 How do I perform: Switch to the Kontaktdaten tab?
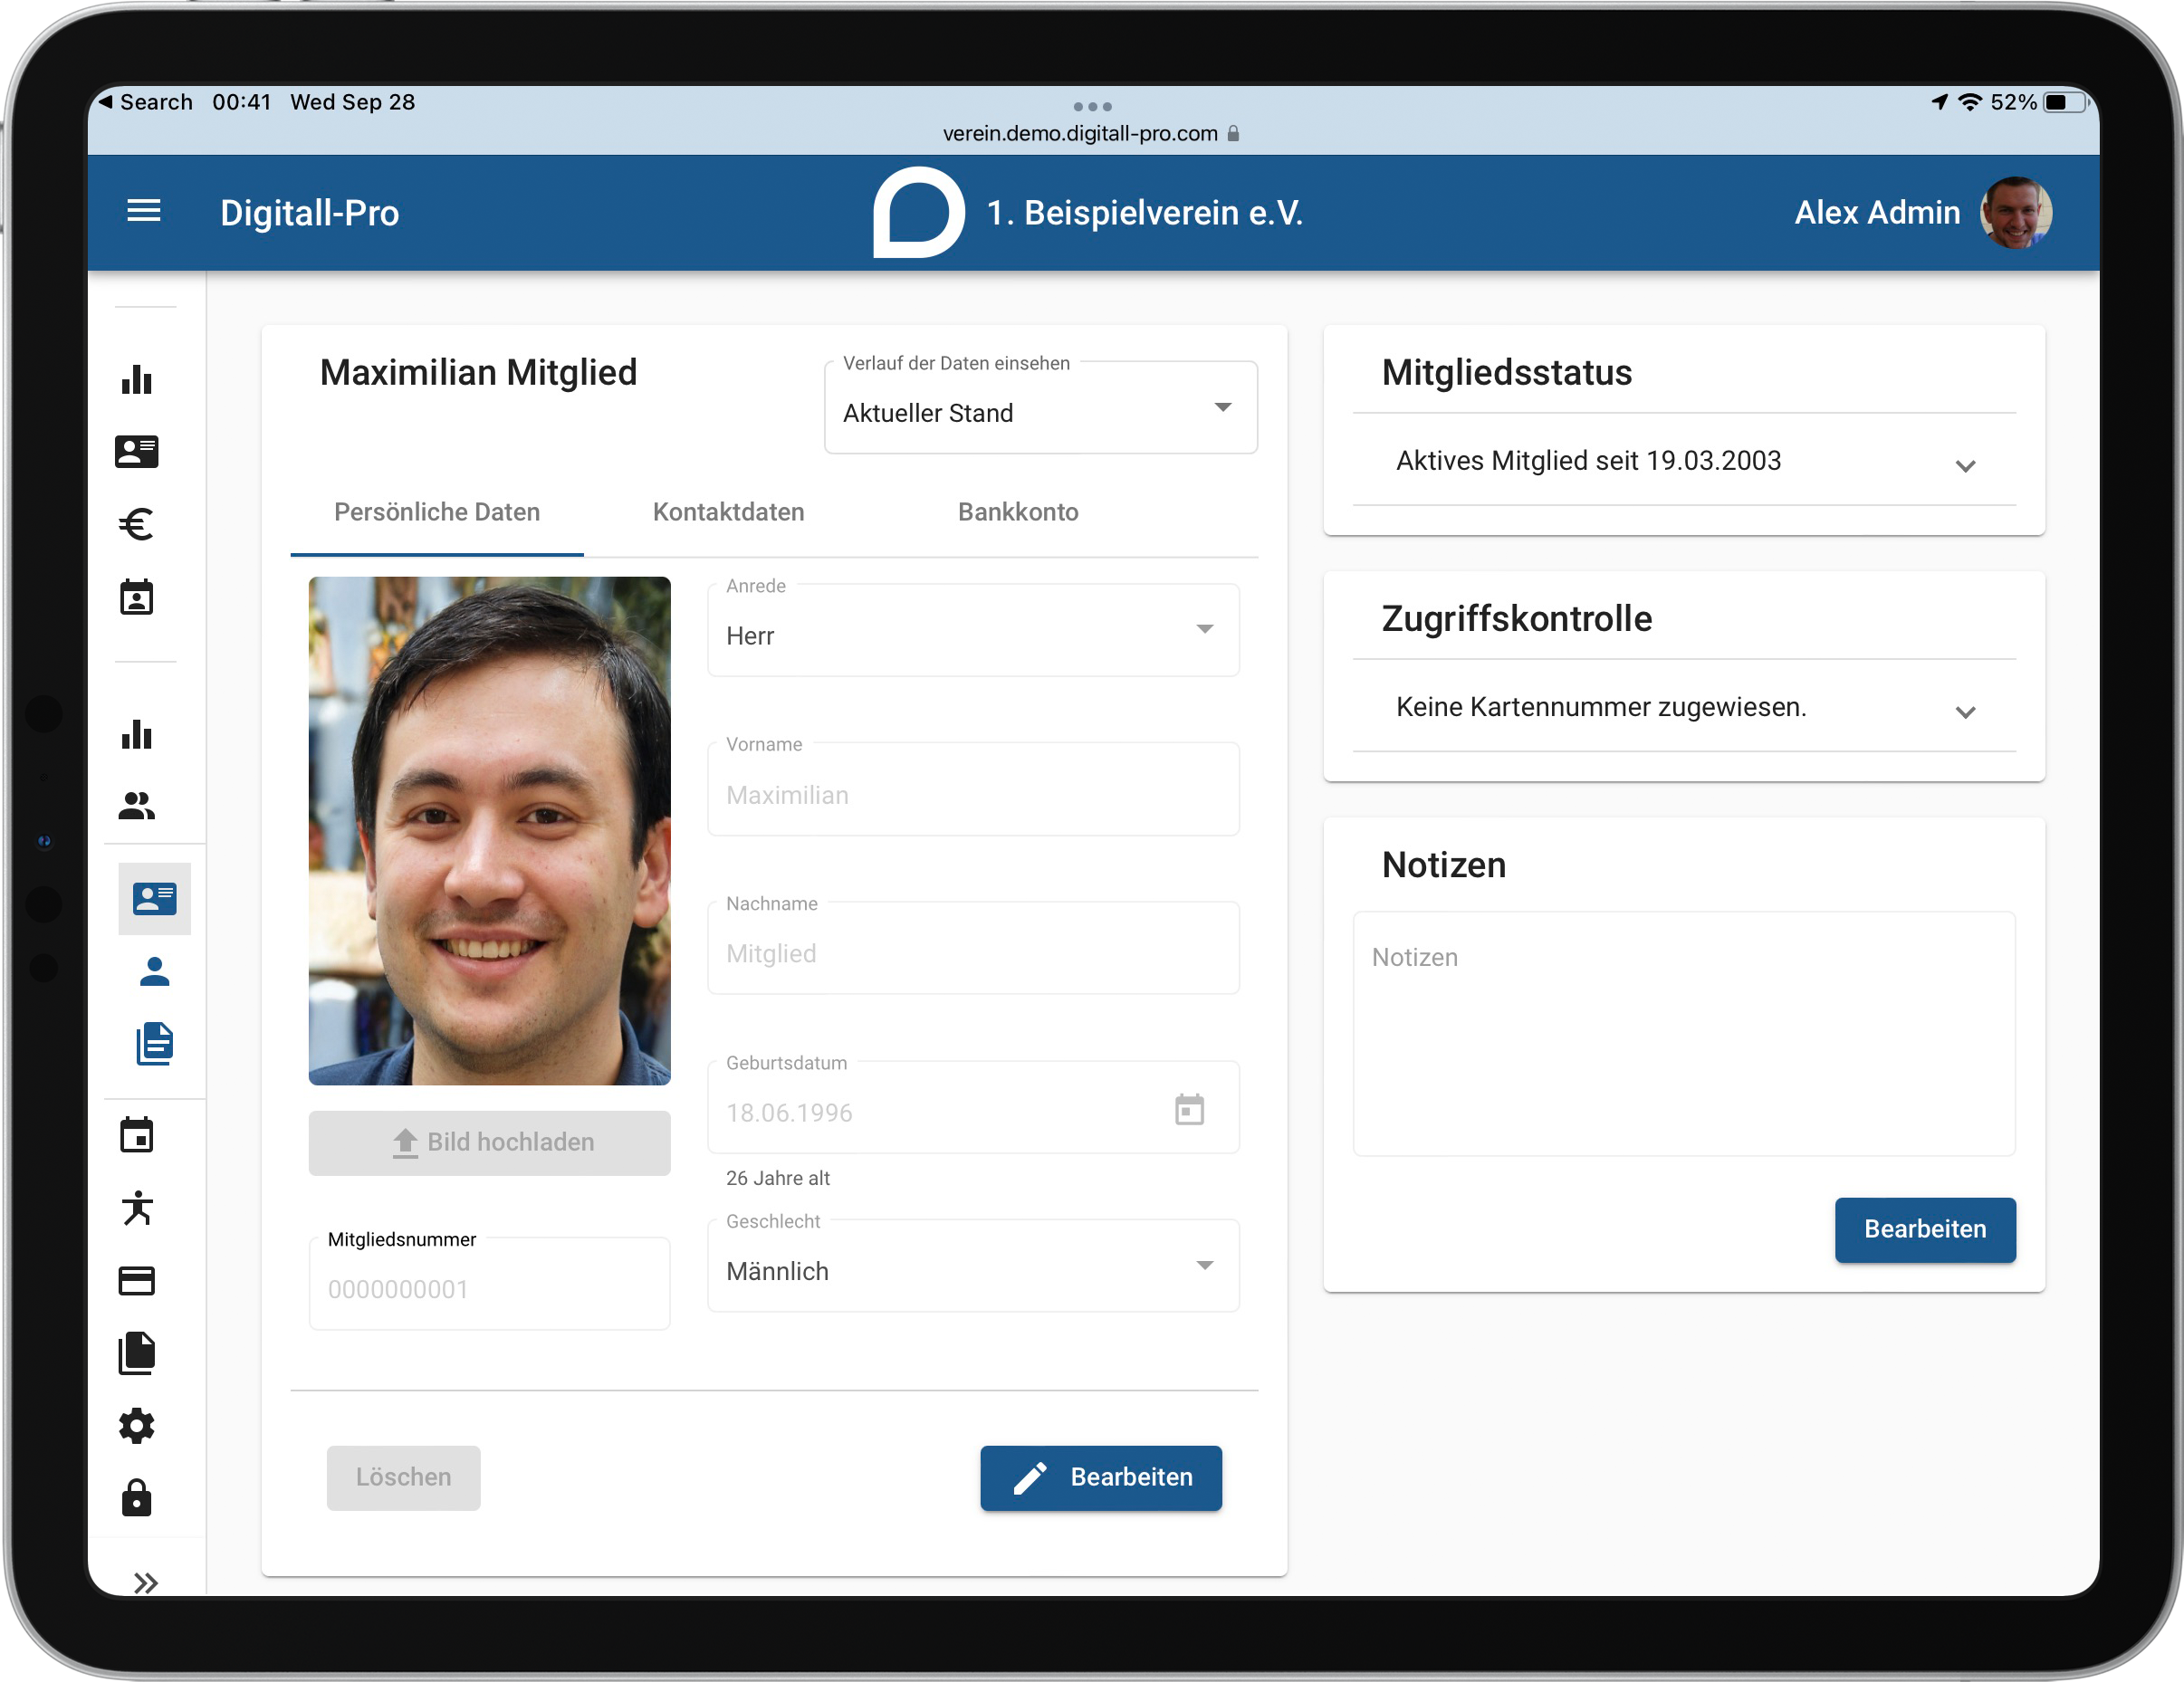pos(728,512)
